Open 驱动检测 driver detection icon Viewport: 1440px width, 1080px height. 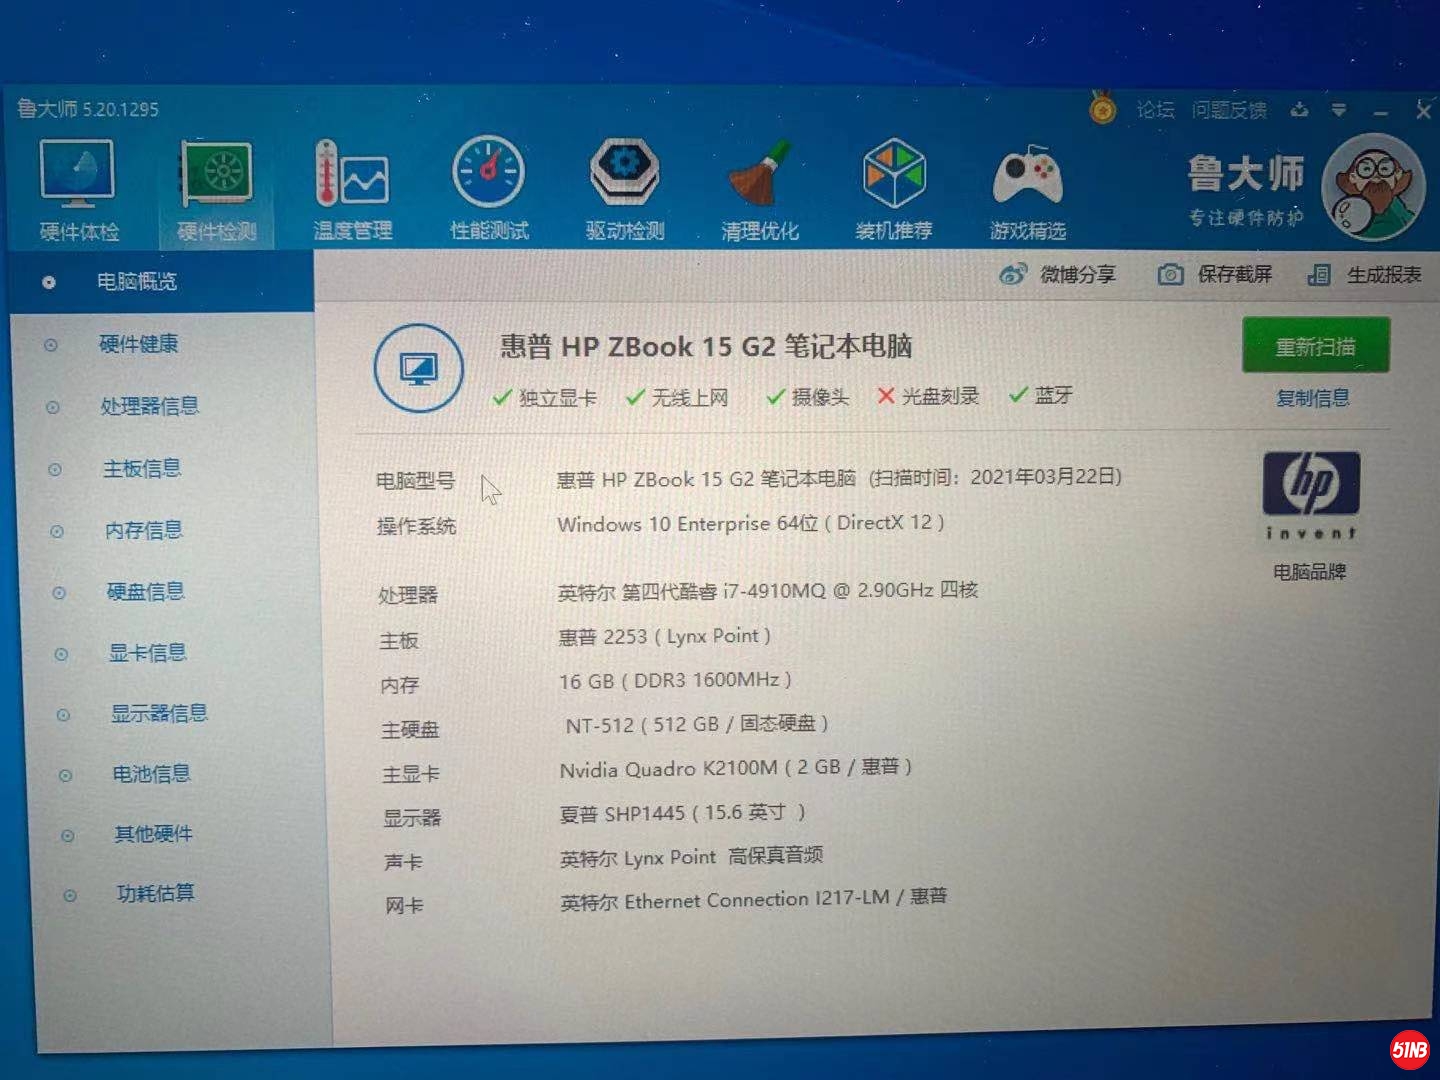625,189
